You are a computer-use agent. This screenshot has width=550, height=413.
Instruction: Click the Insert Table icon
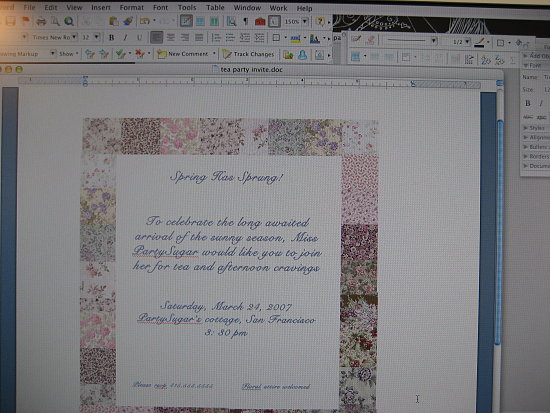click(200, 22)
